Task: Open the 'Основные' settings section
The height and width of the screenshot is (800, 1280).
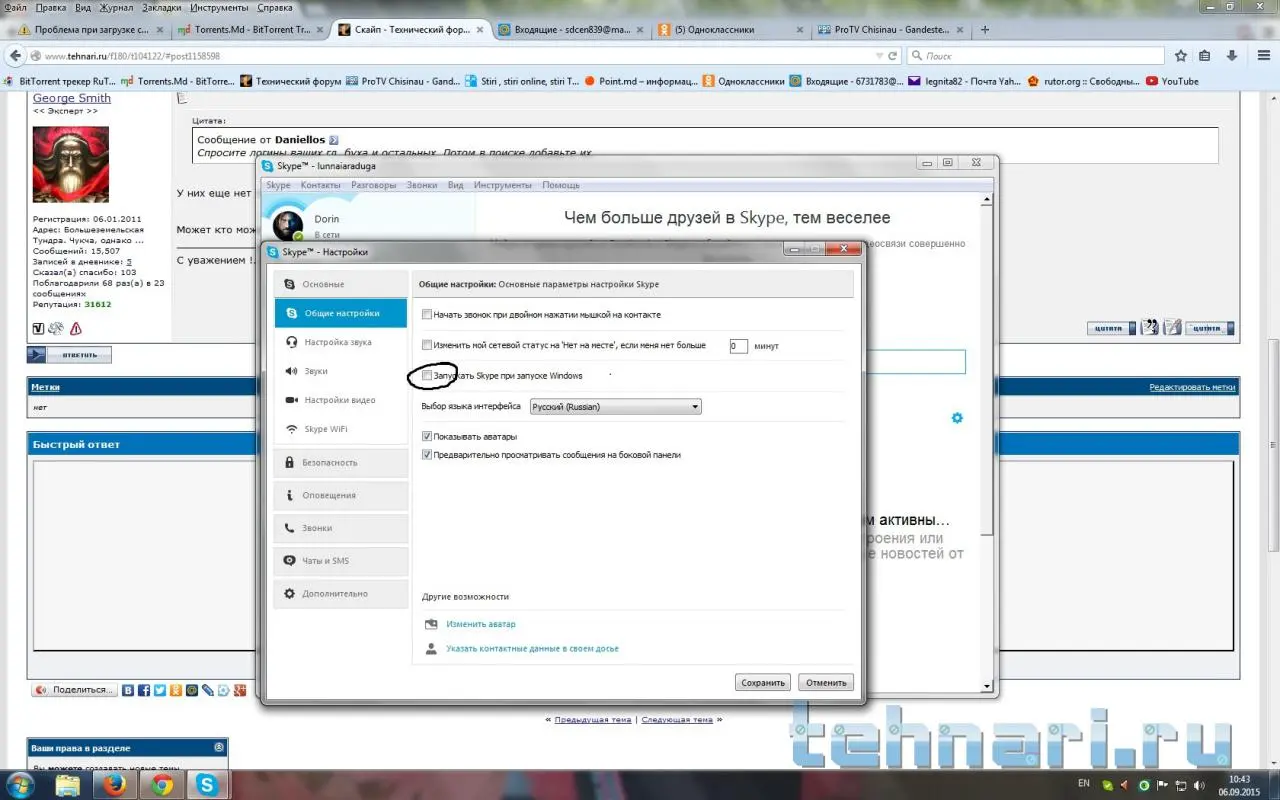Action: pyautogui.click(x=340, y=284)
